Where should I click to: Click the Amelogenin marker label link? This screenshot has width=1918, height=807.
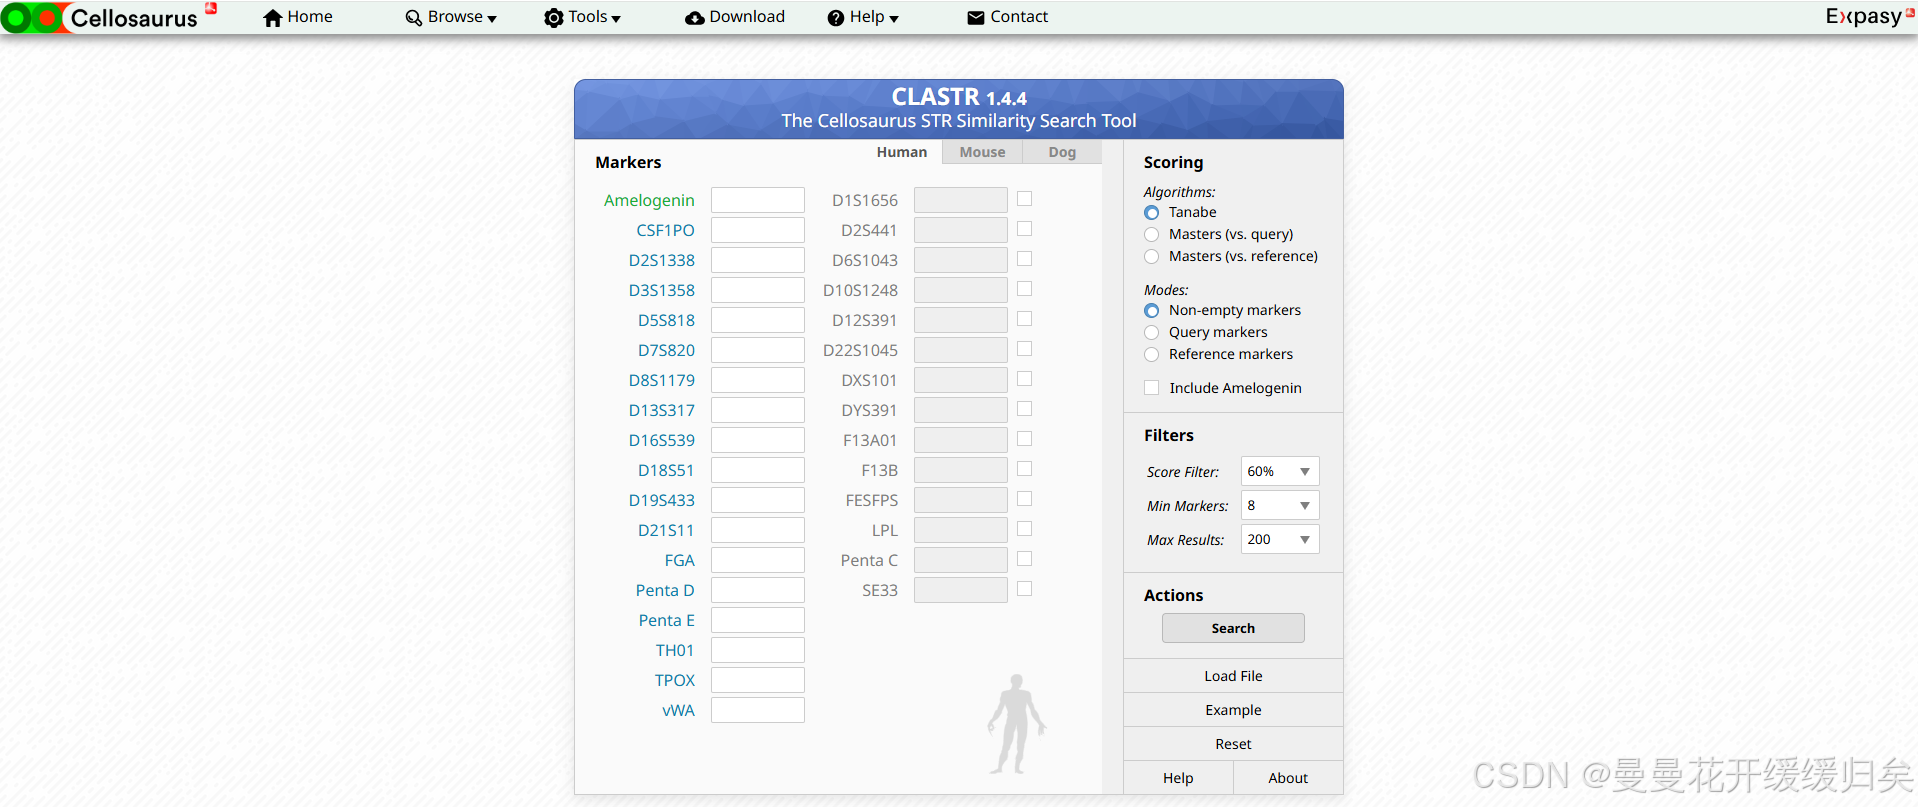pyautogui.click(x=649, y=201)
